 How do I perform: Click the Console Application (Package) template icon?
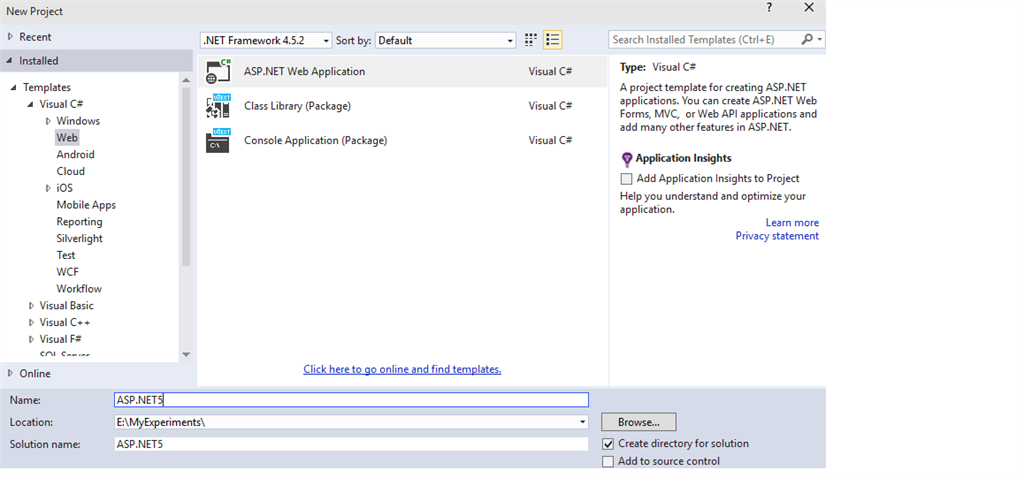click(x=218, y=141)
